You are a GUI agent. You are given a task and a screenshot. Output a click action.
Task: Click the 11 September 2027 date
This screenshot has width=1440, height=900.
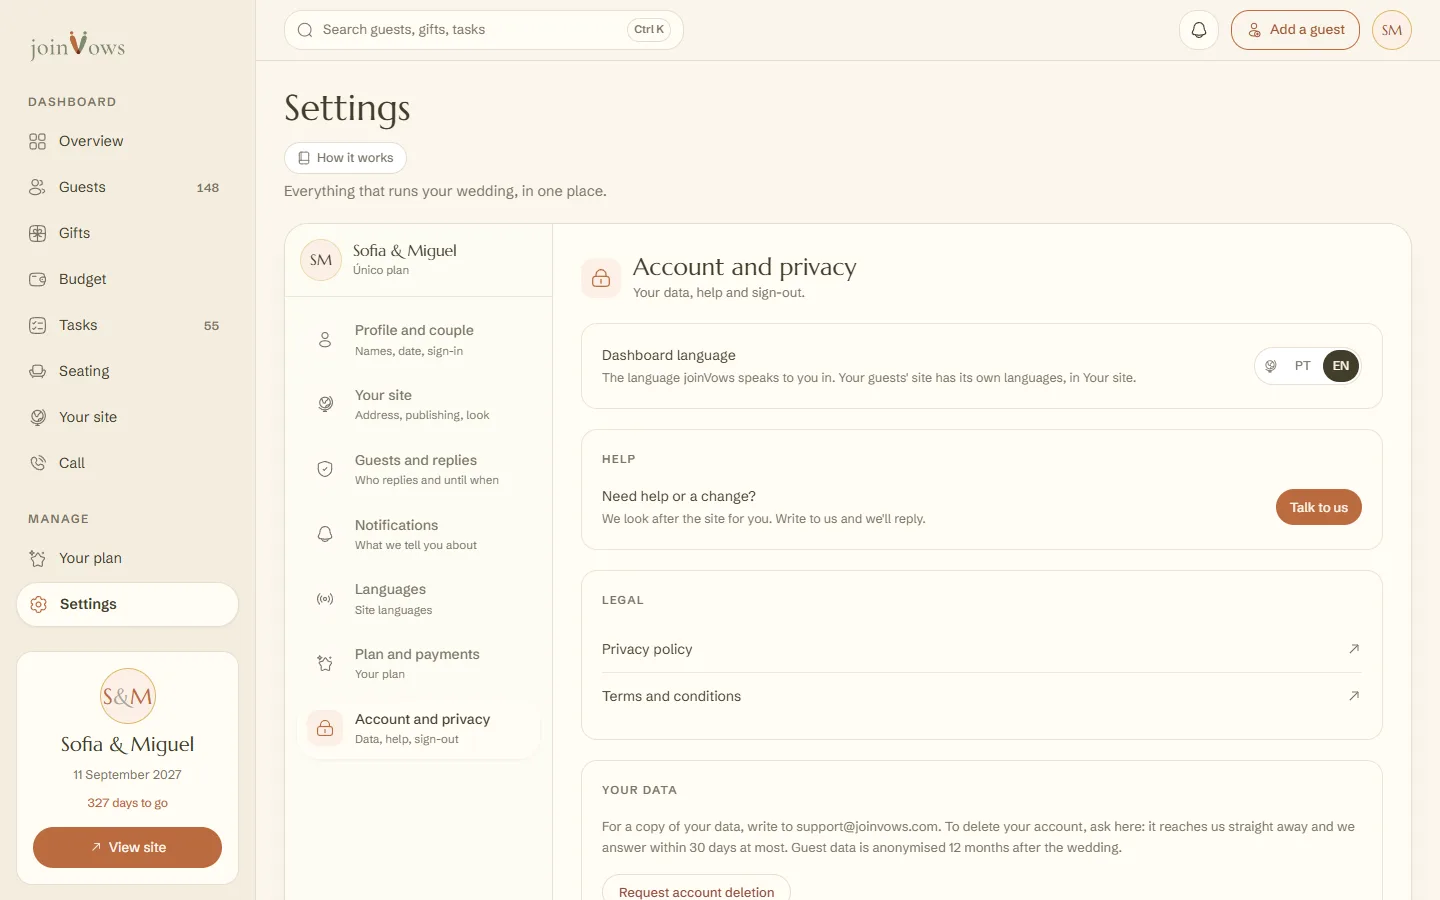coord(127,775)
